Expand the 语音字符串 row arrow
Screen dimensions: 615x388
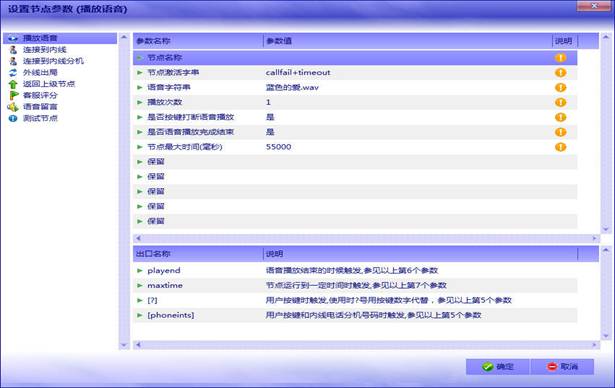140,87
